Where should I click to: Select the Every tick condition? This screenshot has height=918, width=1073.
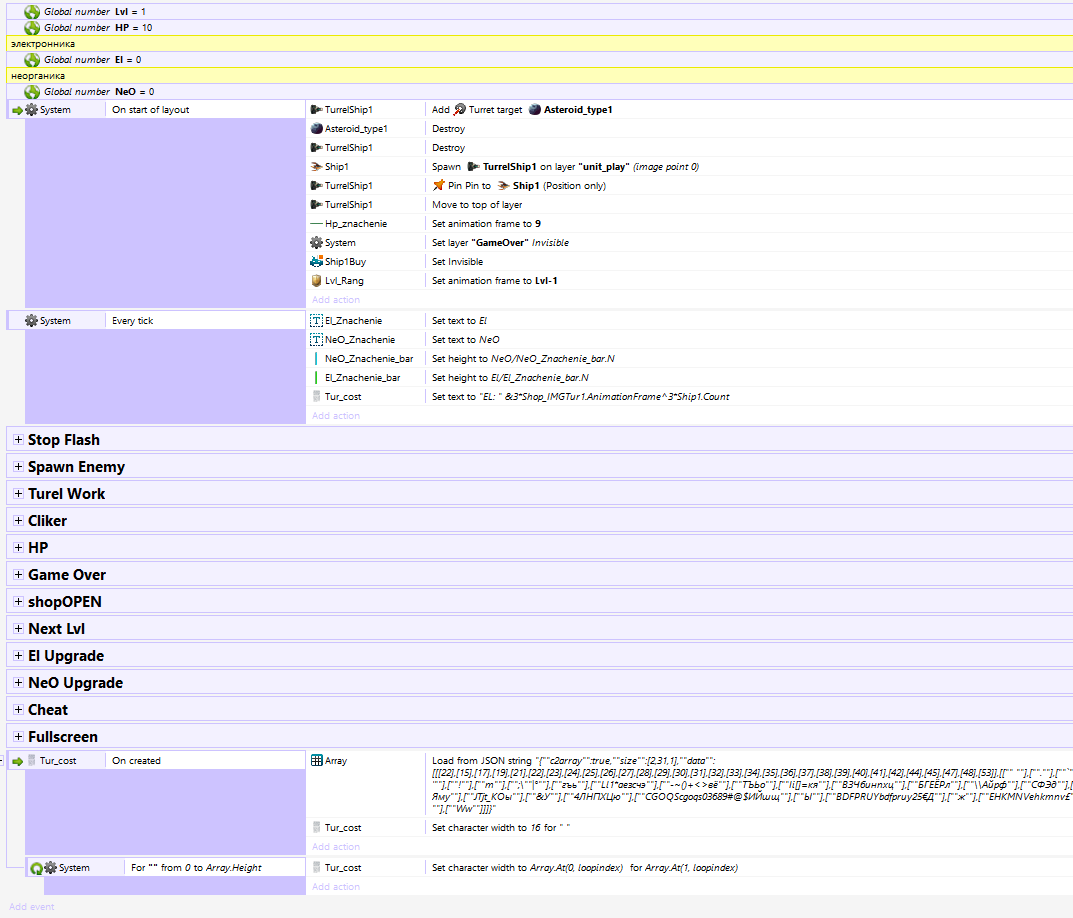coord(205,320)
